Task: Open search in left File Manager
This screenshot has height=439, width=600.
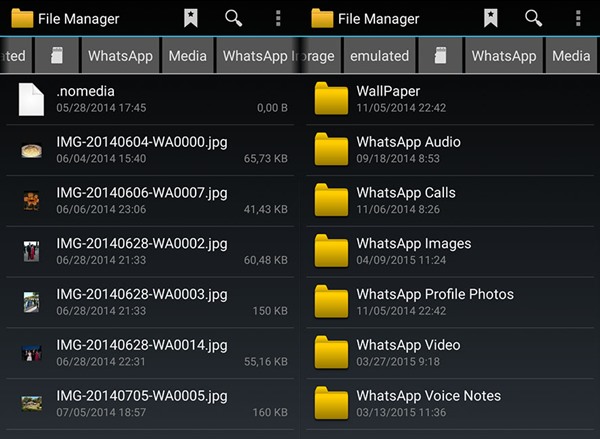Action: 234,18
